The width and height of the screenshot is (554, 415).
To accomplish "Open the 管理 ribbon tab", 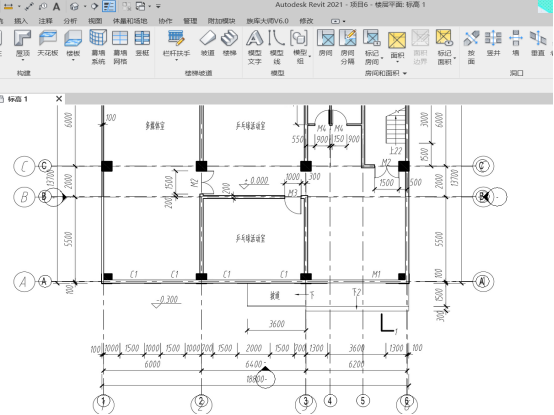I will [190, 21].
